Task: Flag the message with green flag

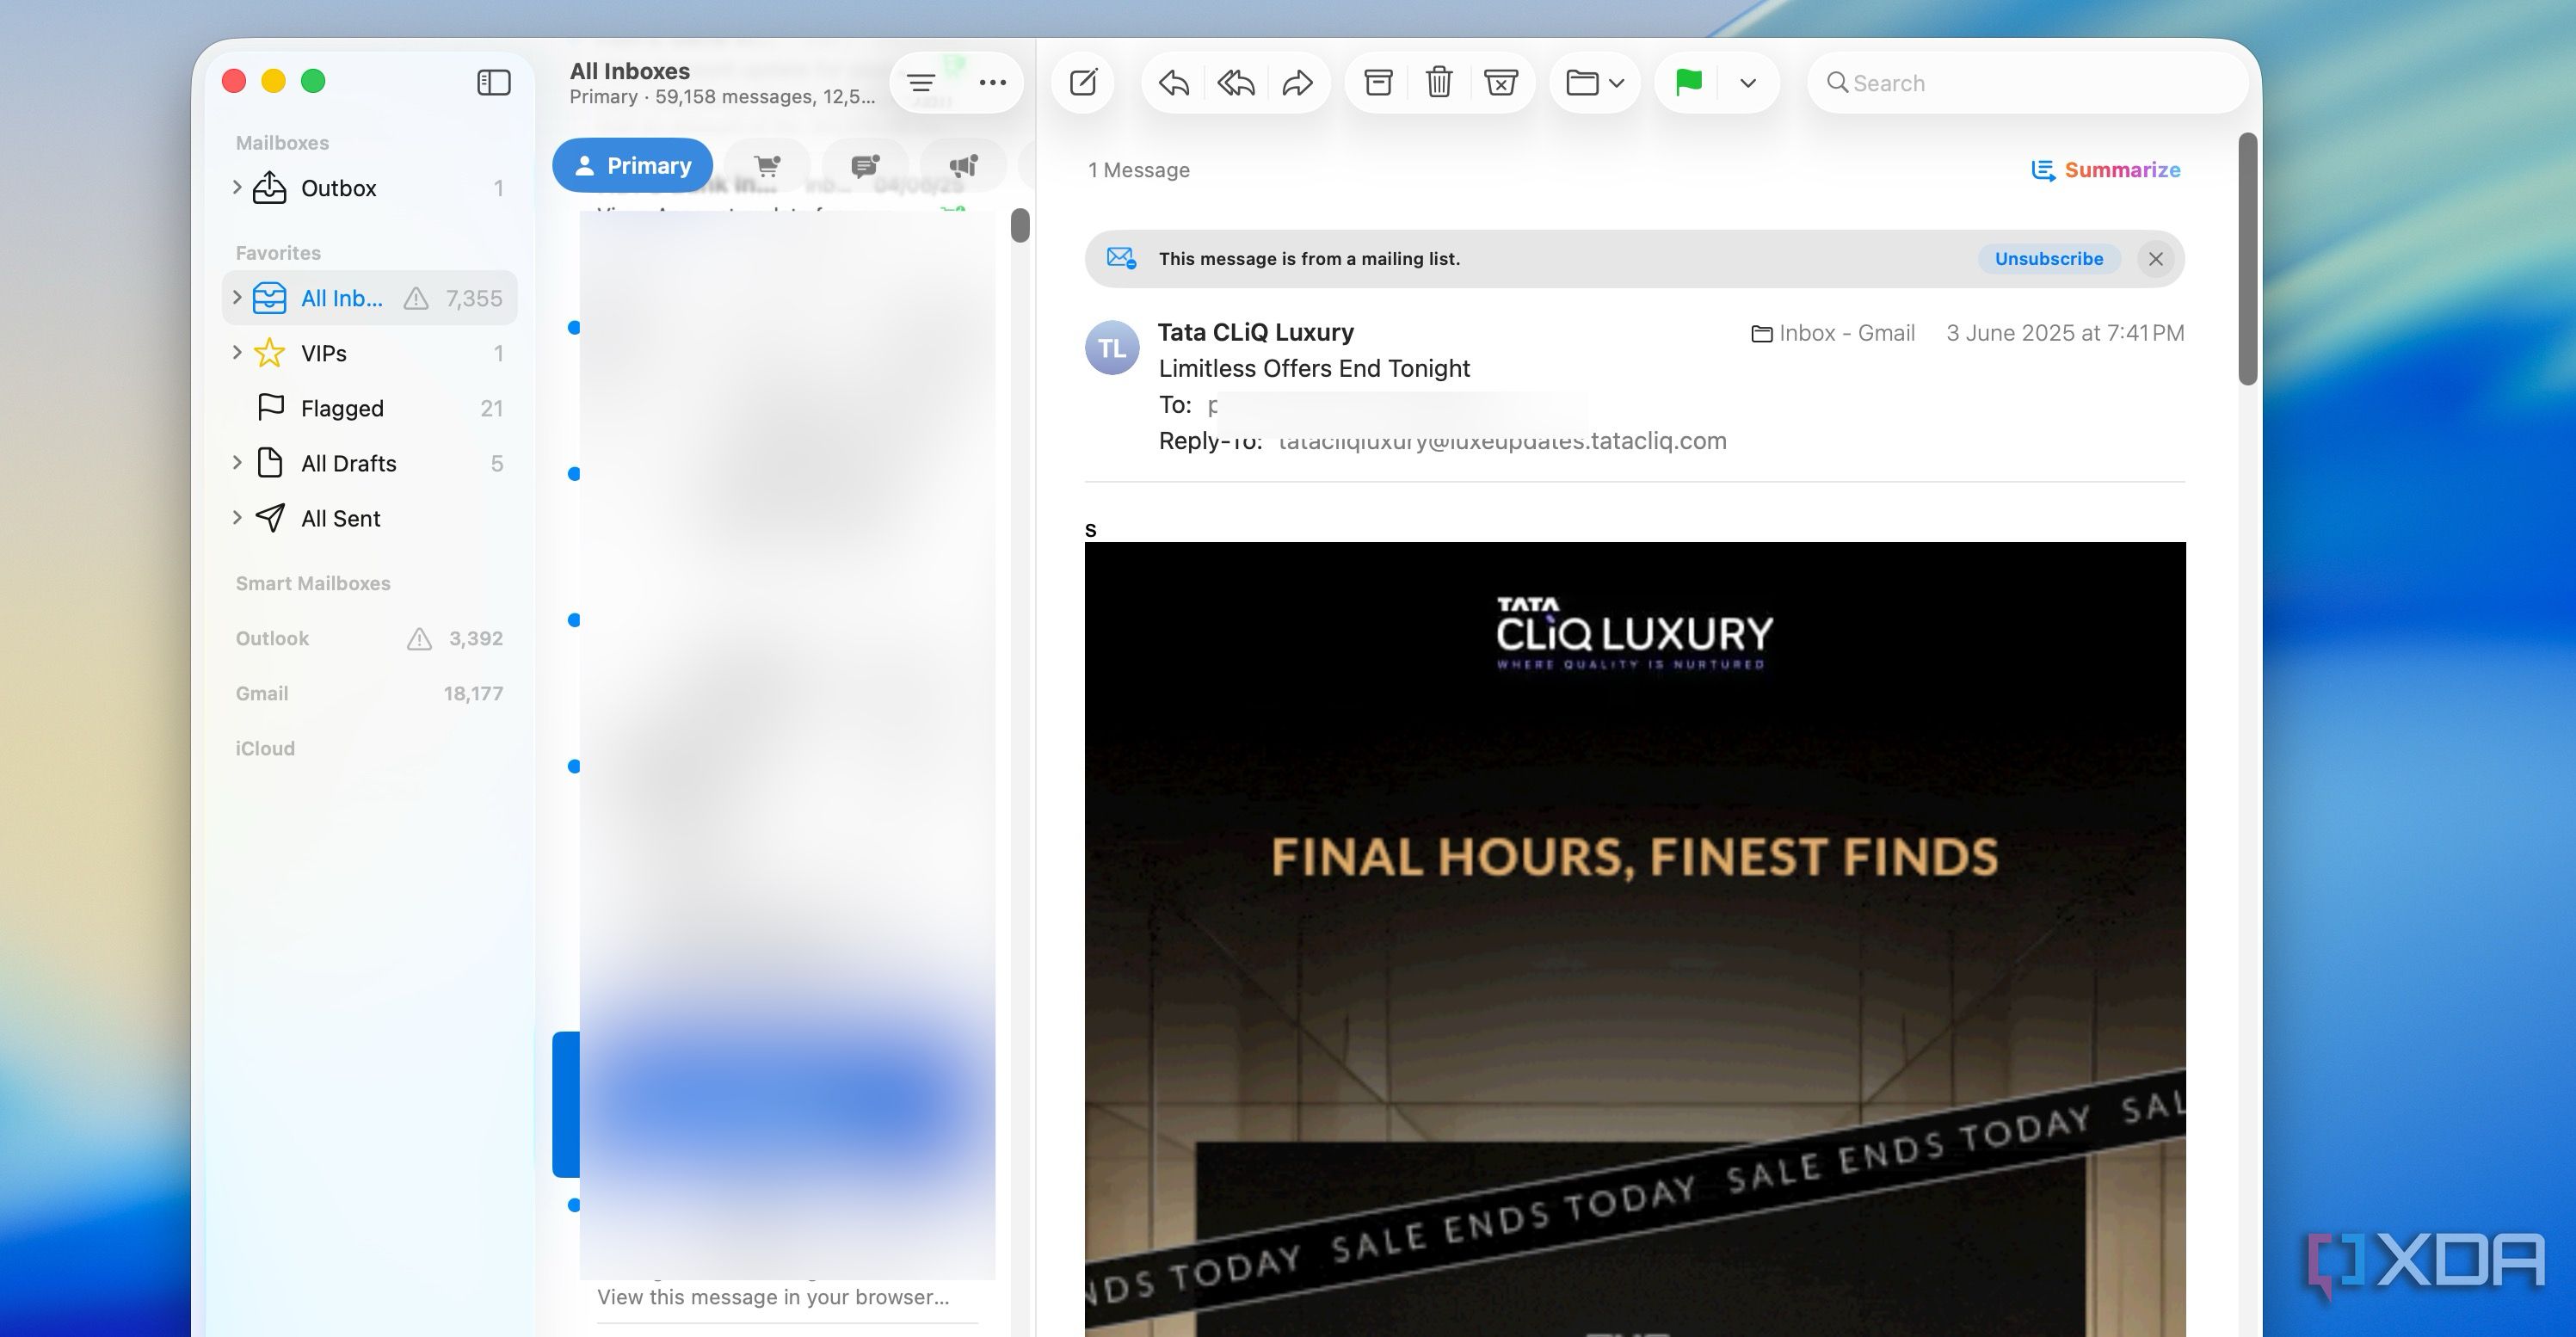Action: (1688, 82)
